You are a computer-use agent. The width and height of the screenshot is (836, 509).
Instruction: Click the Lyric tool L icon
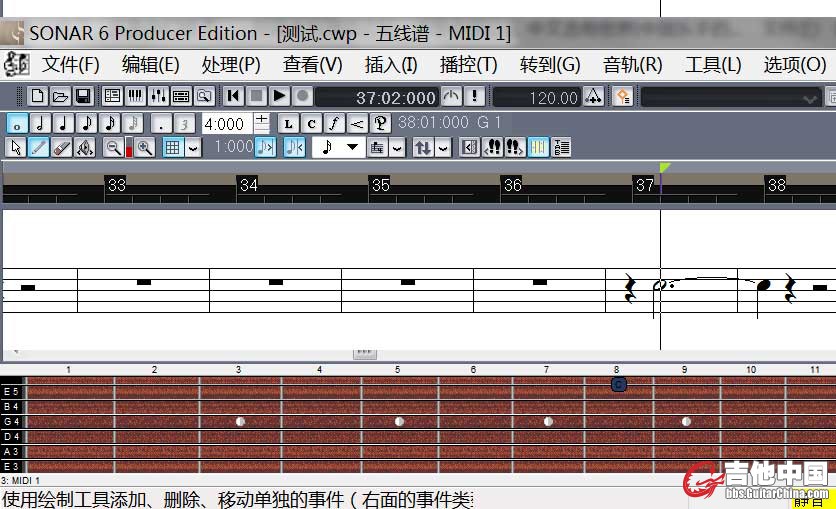coord(289,123)
